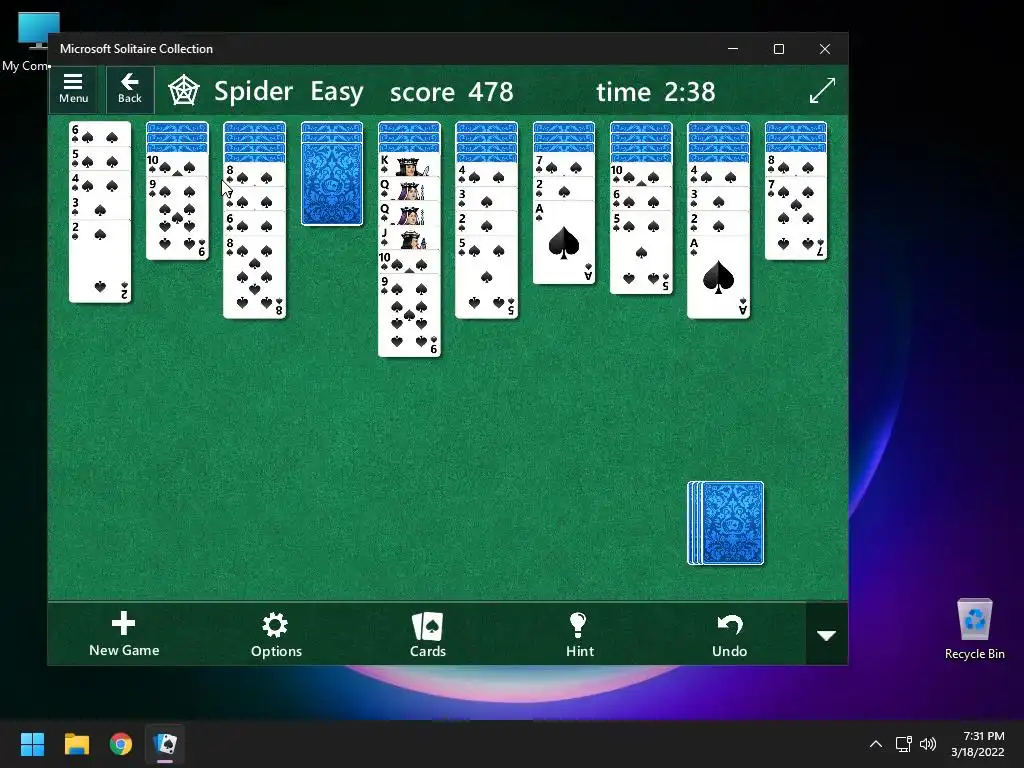Image resolution: width=1024 pixels, height=768 pixels.
Task: Open File Explorer from the taskbar
Action: tap(76, 744)
